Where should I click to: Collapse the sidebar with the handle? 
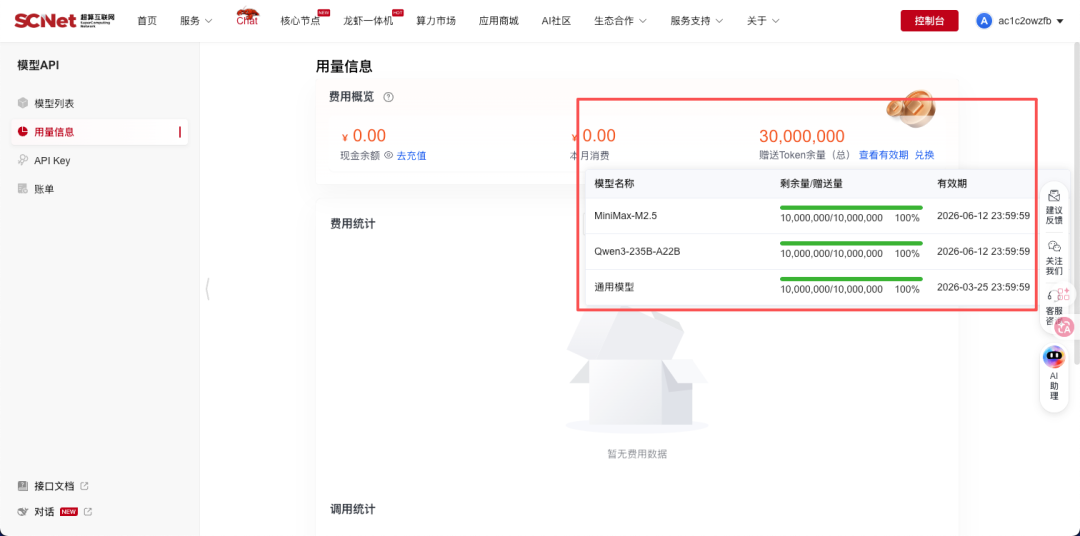click(207, 289)
